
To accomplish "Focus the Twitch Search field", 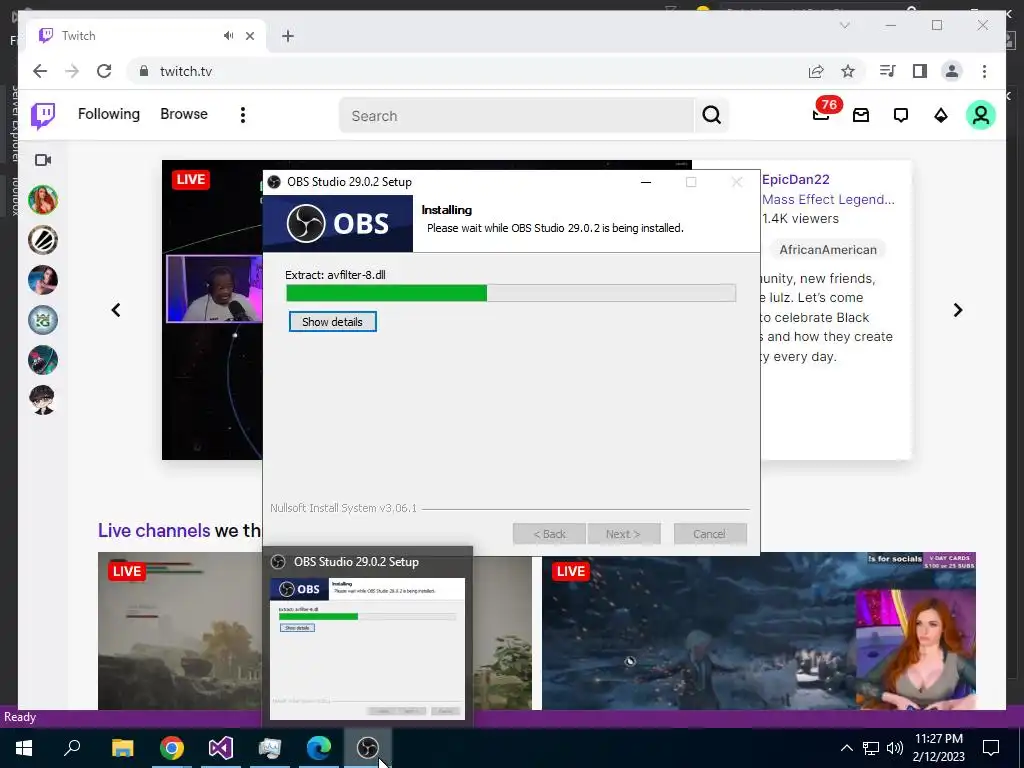I will click(516, 116).
